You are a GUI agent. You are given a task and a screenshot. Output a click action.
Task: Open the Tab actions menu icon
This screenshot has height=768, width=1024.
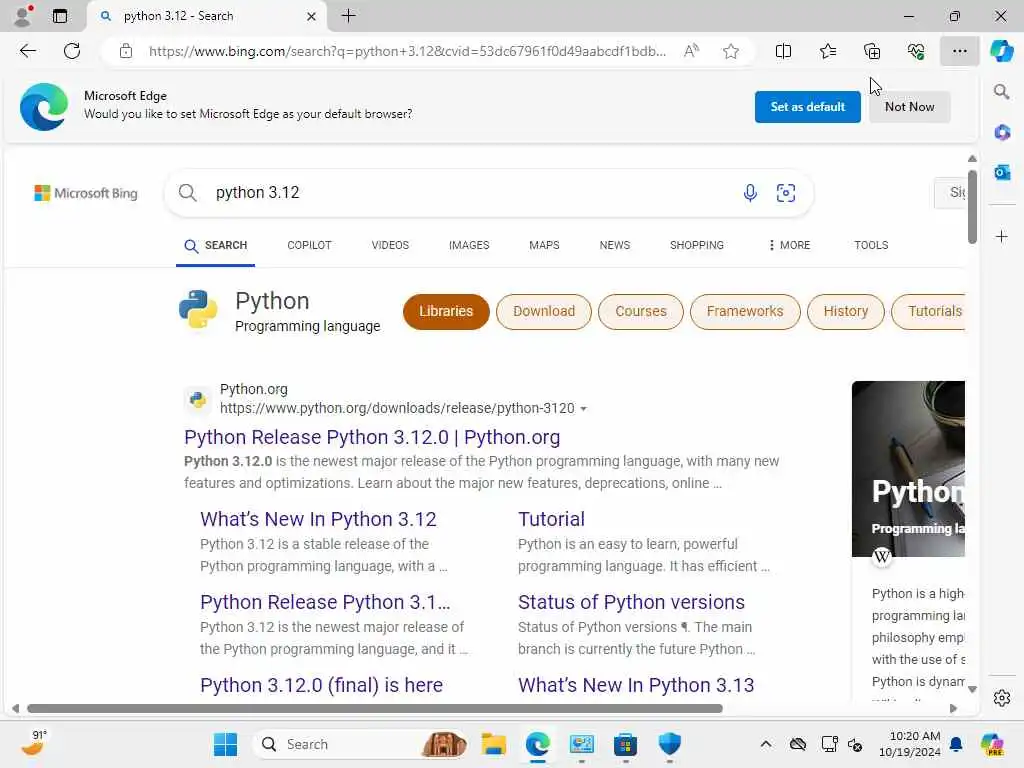pyautogui.click(x=60, y=16)
